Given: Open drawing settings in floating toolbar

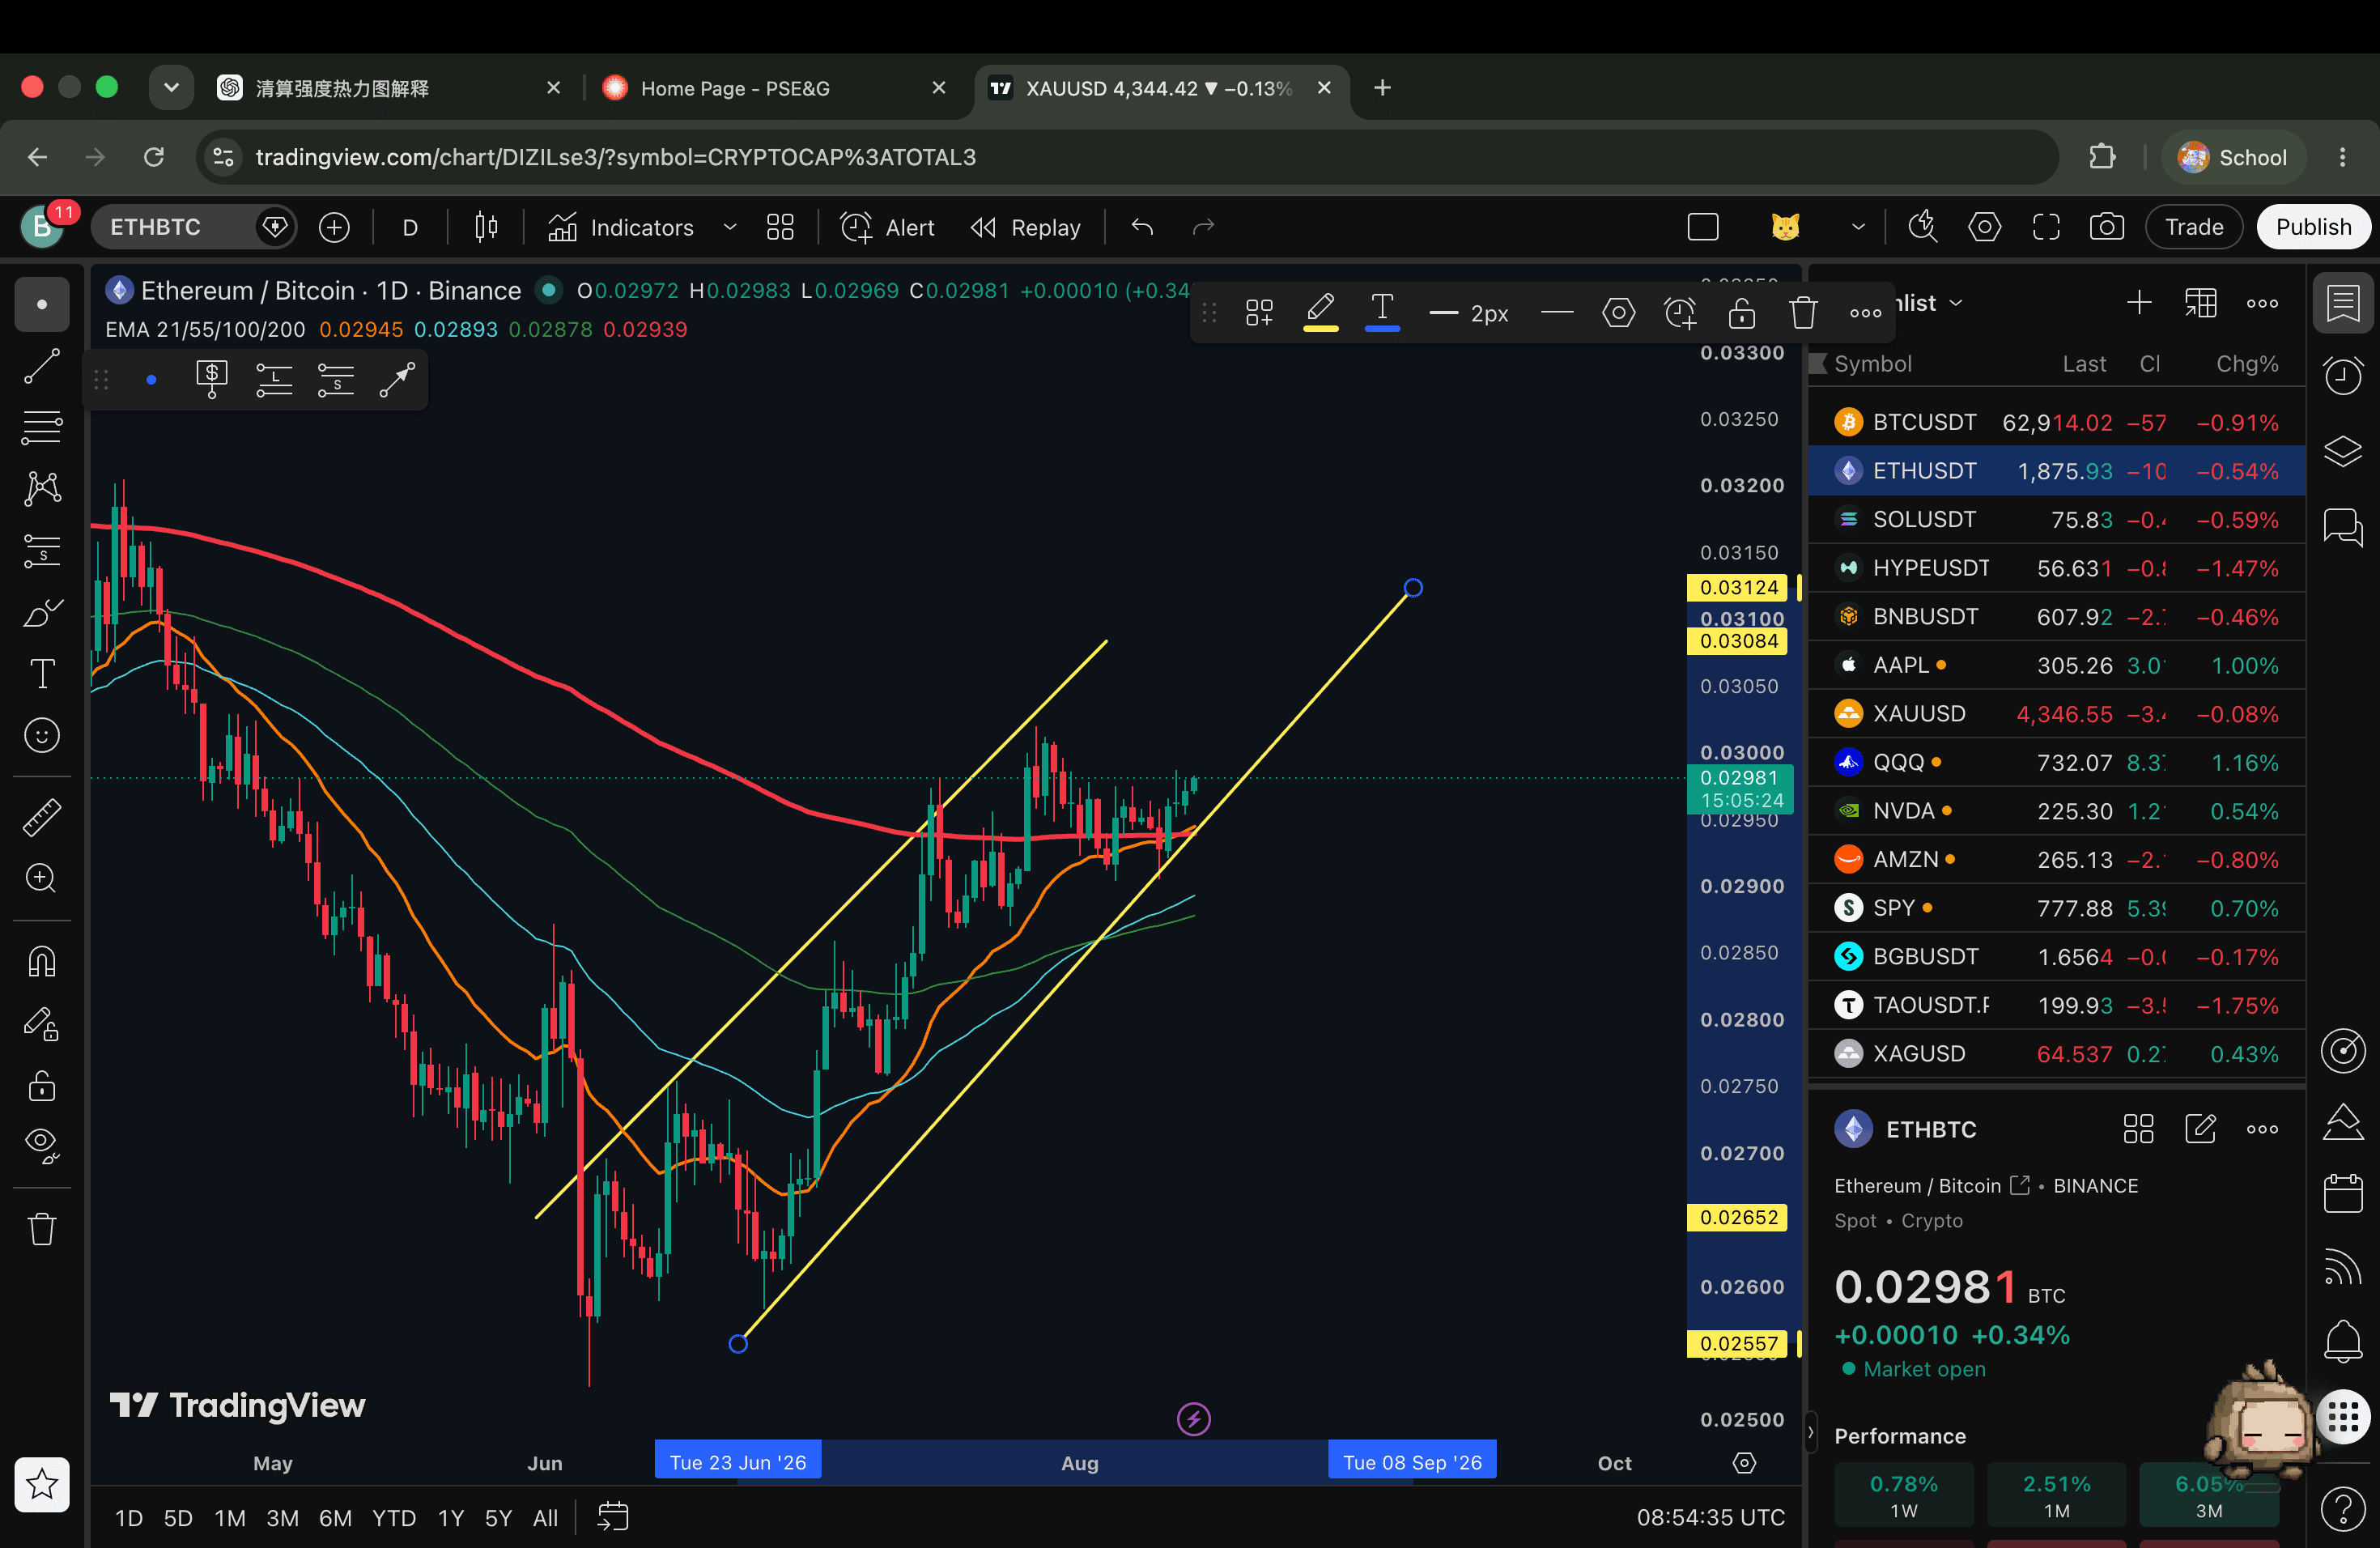Looking at the screenshot, I should pos(1618,312).
